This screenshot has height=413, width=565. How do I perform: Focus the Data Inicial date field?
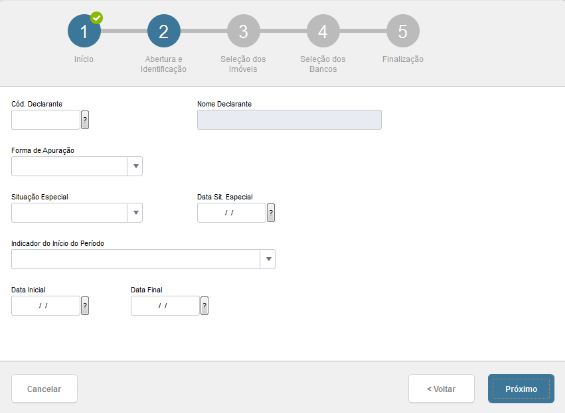45,306
